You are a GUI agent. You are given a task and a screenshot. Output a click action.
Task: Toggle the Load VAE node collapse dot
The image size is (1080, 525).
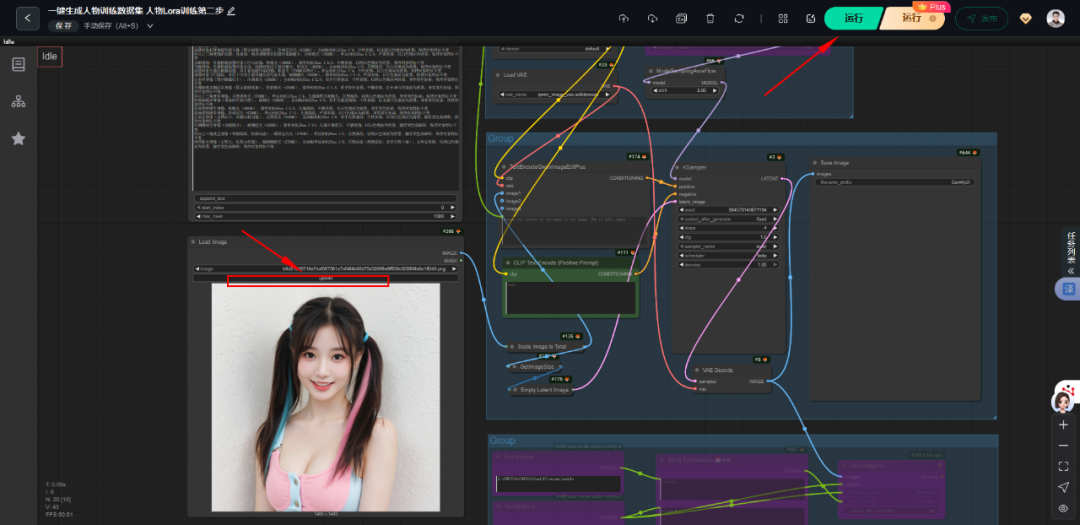point(498,74)
